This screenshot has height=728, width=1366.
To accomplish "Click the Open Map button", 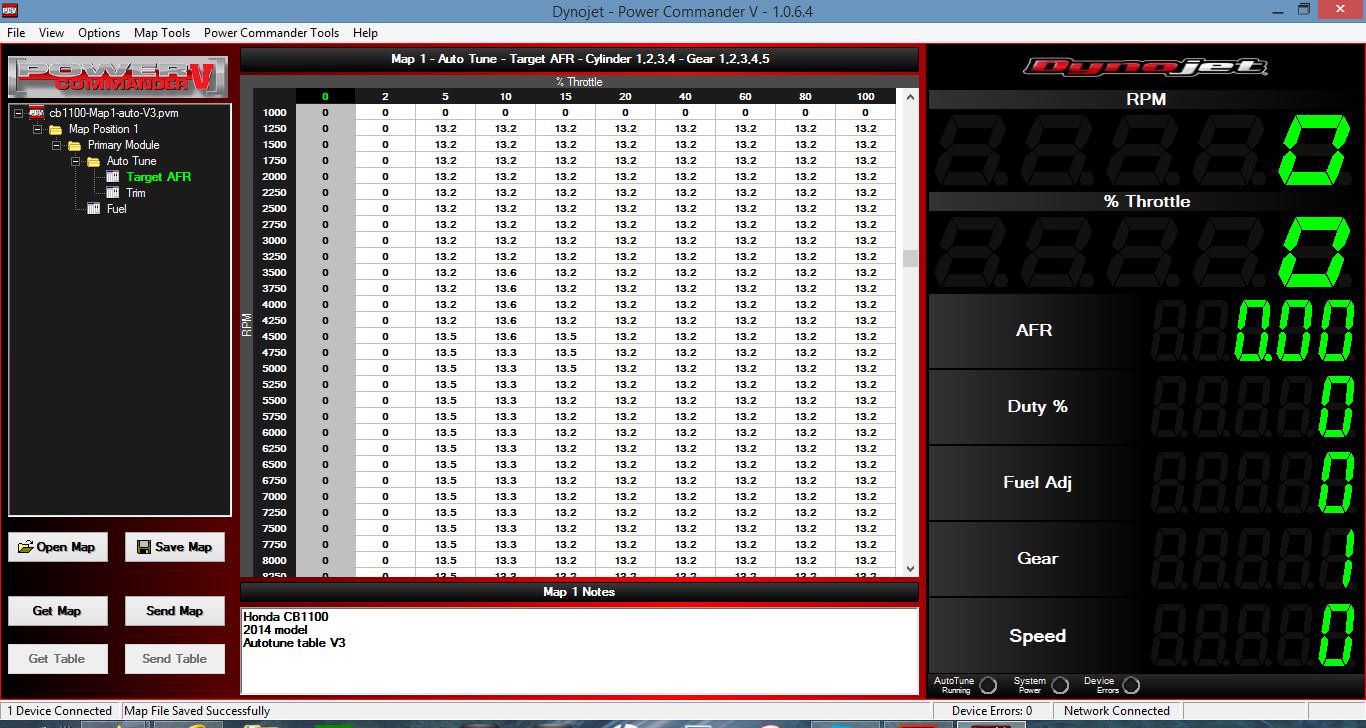I will [x=58, y=547].
